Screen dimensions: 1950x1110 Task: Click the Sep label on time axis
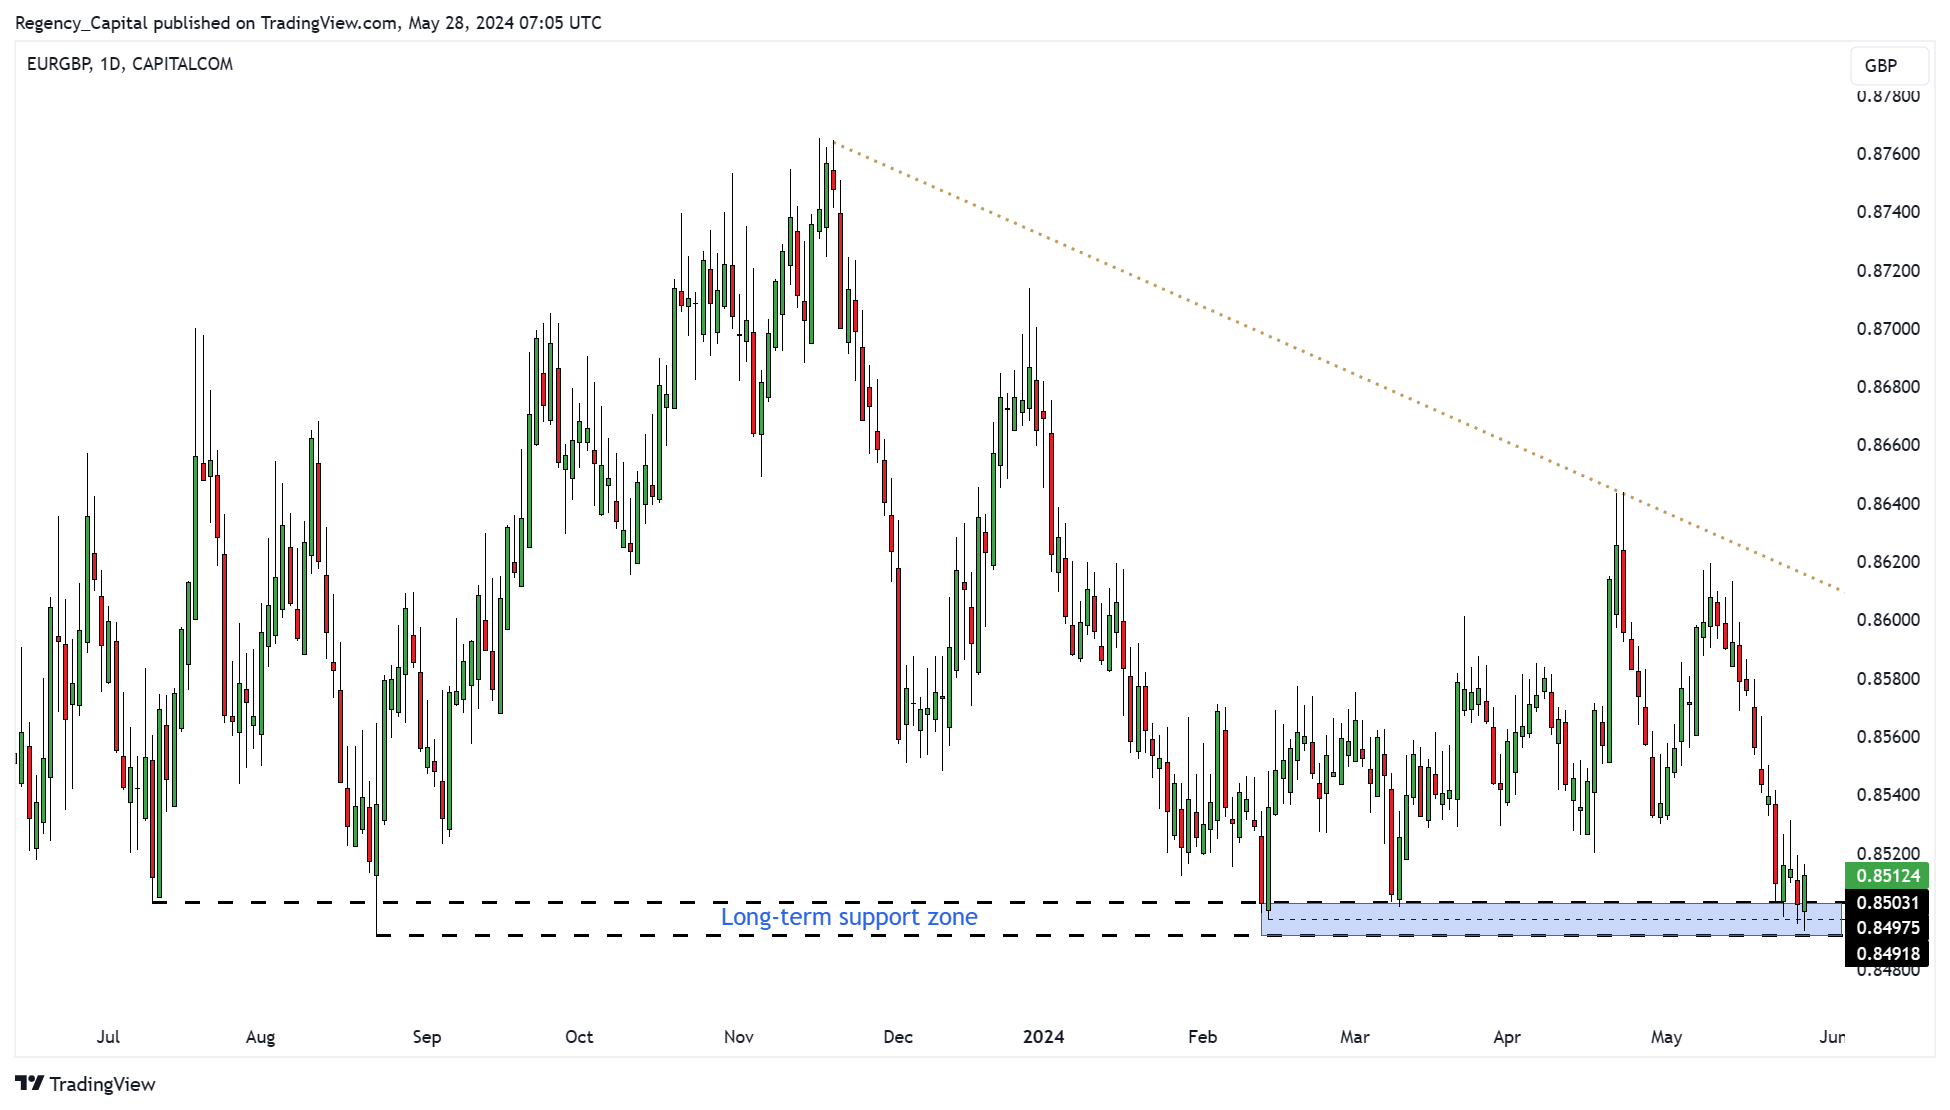click(x=427, y=1037)
